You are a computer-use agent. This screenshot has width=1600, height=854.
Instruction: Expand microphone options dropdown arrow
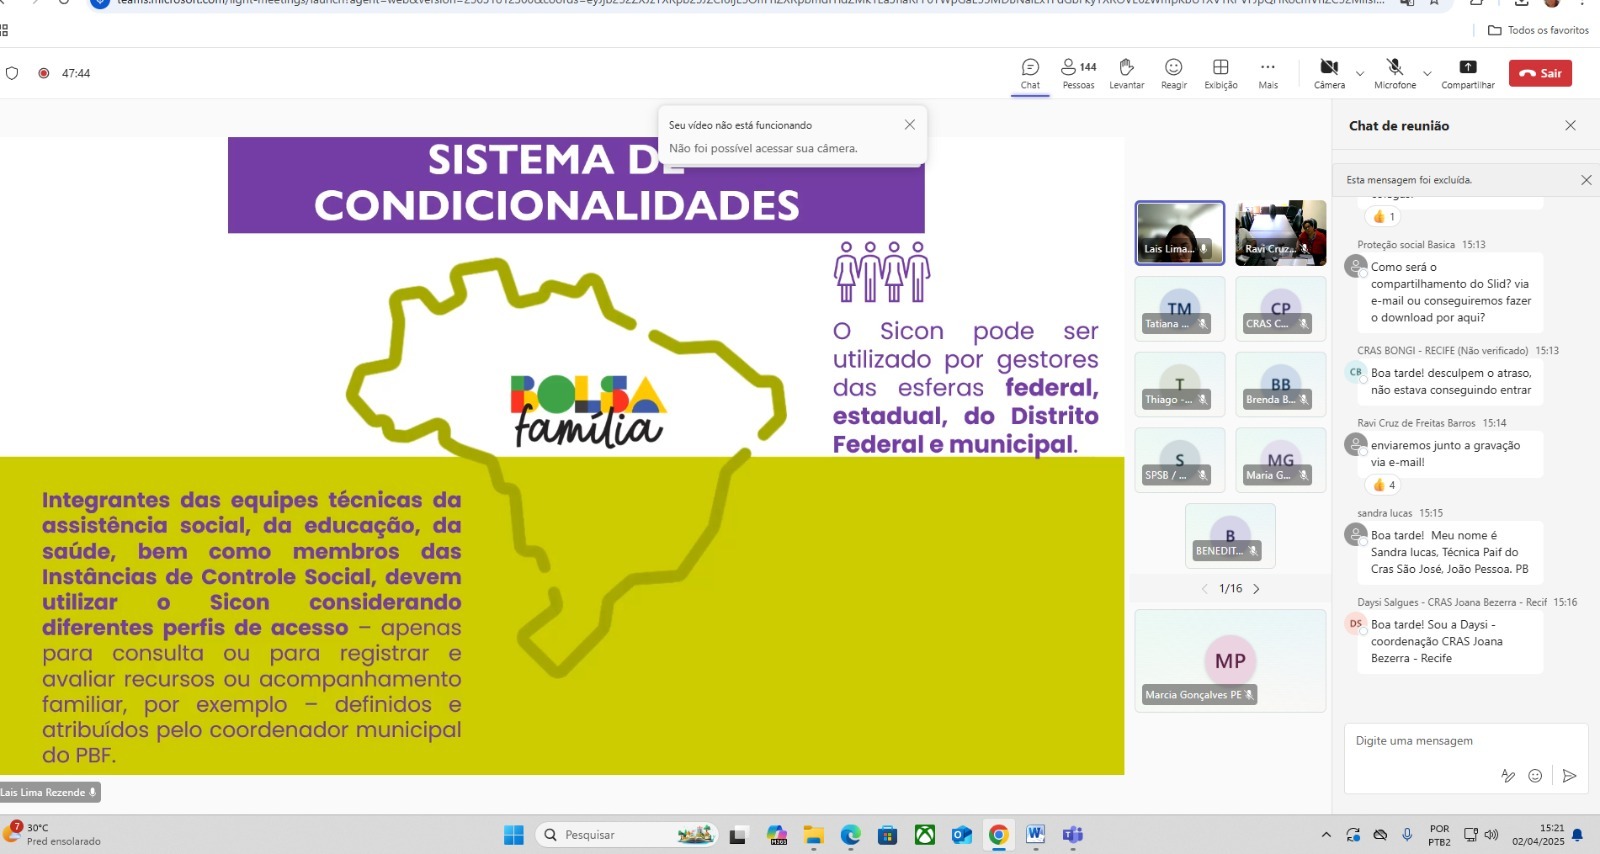tap(1427, 74)
